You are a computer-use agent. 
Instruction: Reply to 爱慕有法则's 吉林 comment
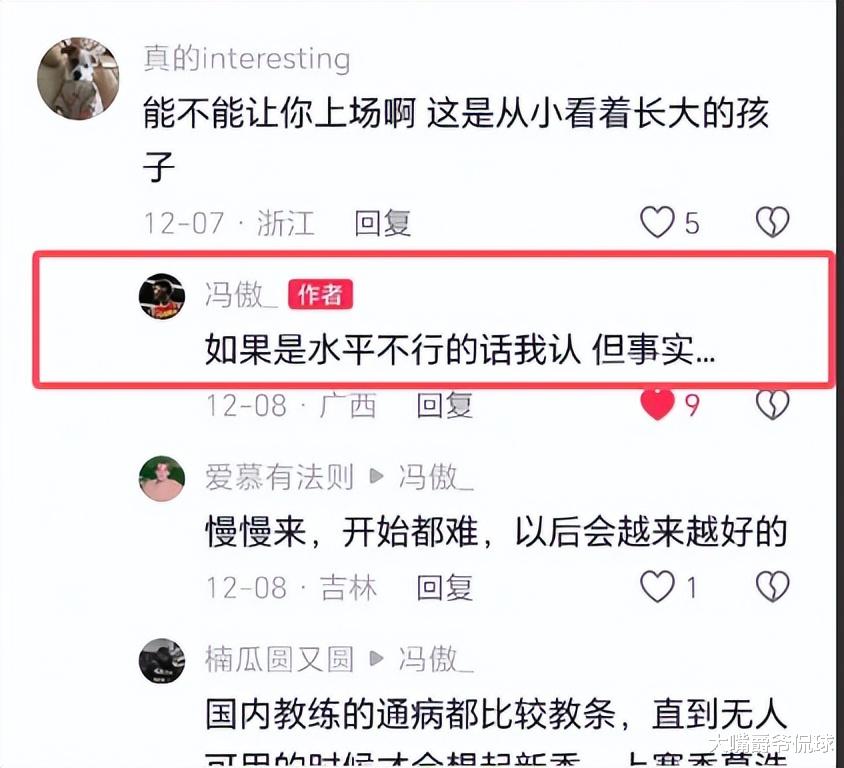click(x=445, y=587)
